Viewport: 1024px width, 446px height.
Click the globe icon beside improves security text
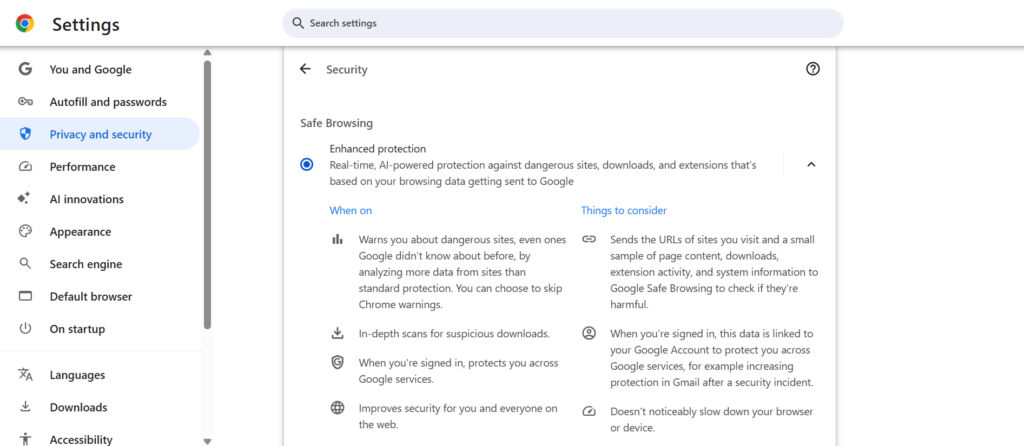click(x=337, y=408)
